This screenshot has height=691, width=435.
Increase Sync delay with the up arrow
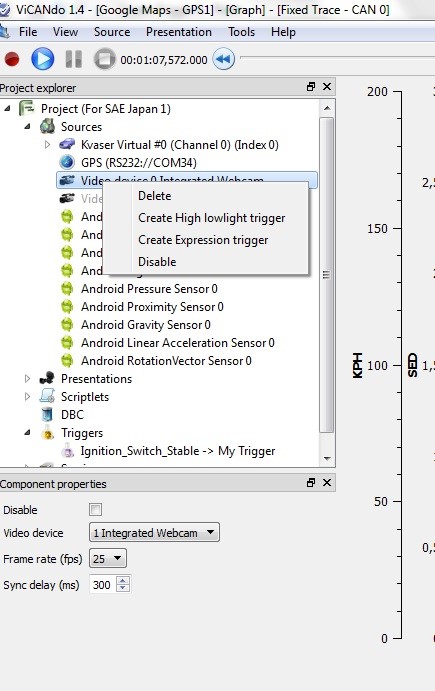point(123,580)
